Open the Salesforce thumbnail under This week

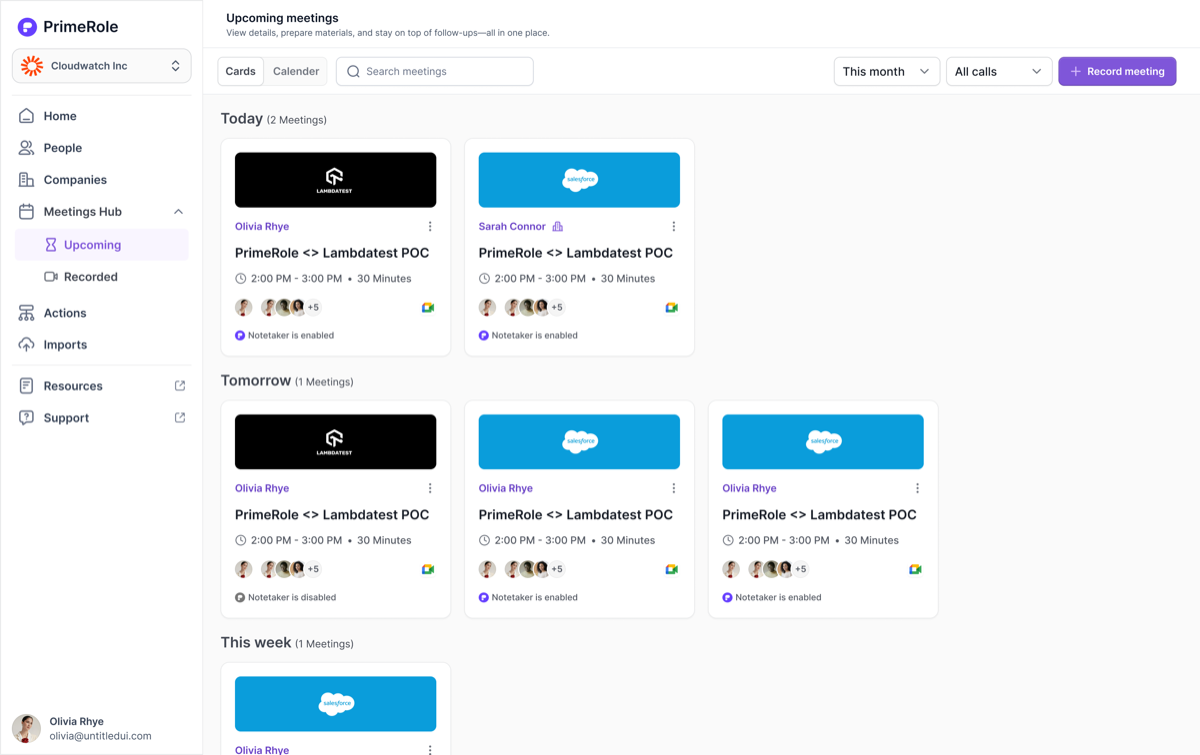335,704
